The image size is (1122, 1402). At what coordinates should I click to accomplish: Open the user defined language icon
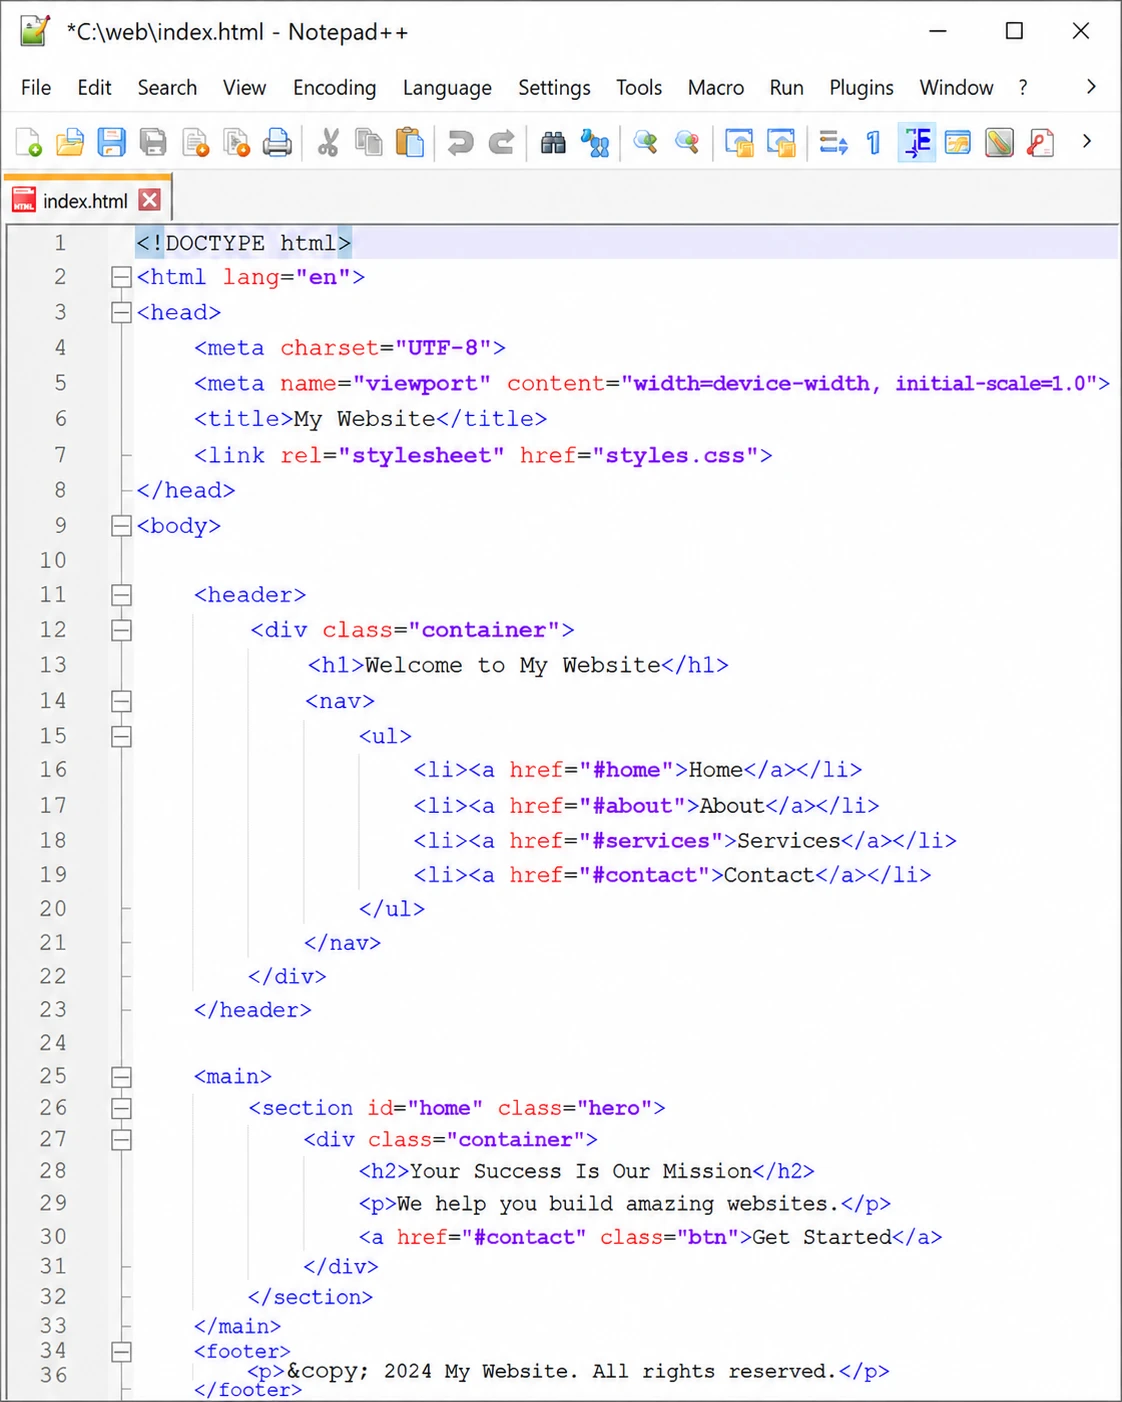pos(958,142)
